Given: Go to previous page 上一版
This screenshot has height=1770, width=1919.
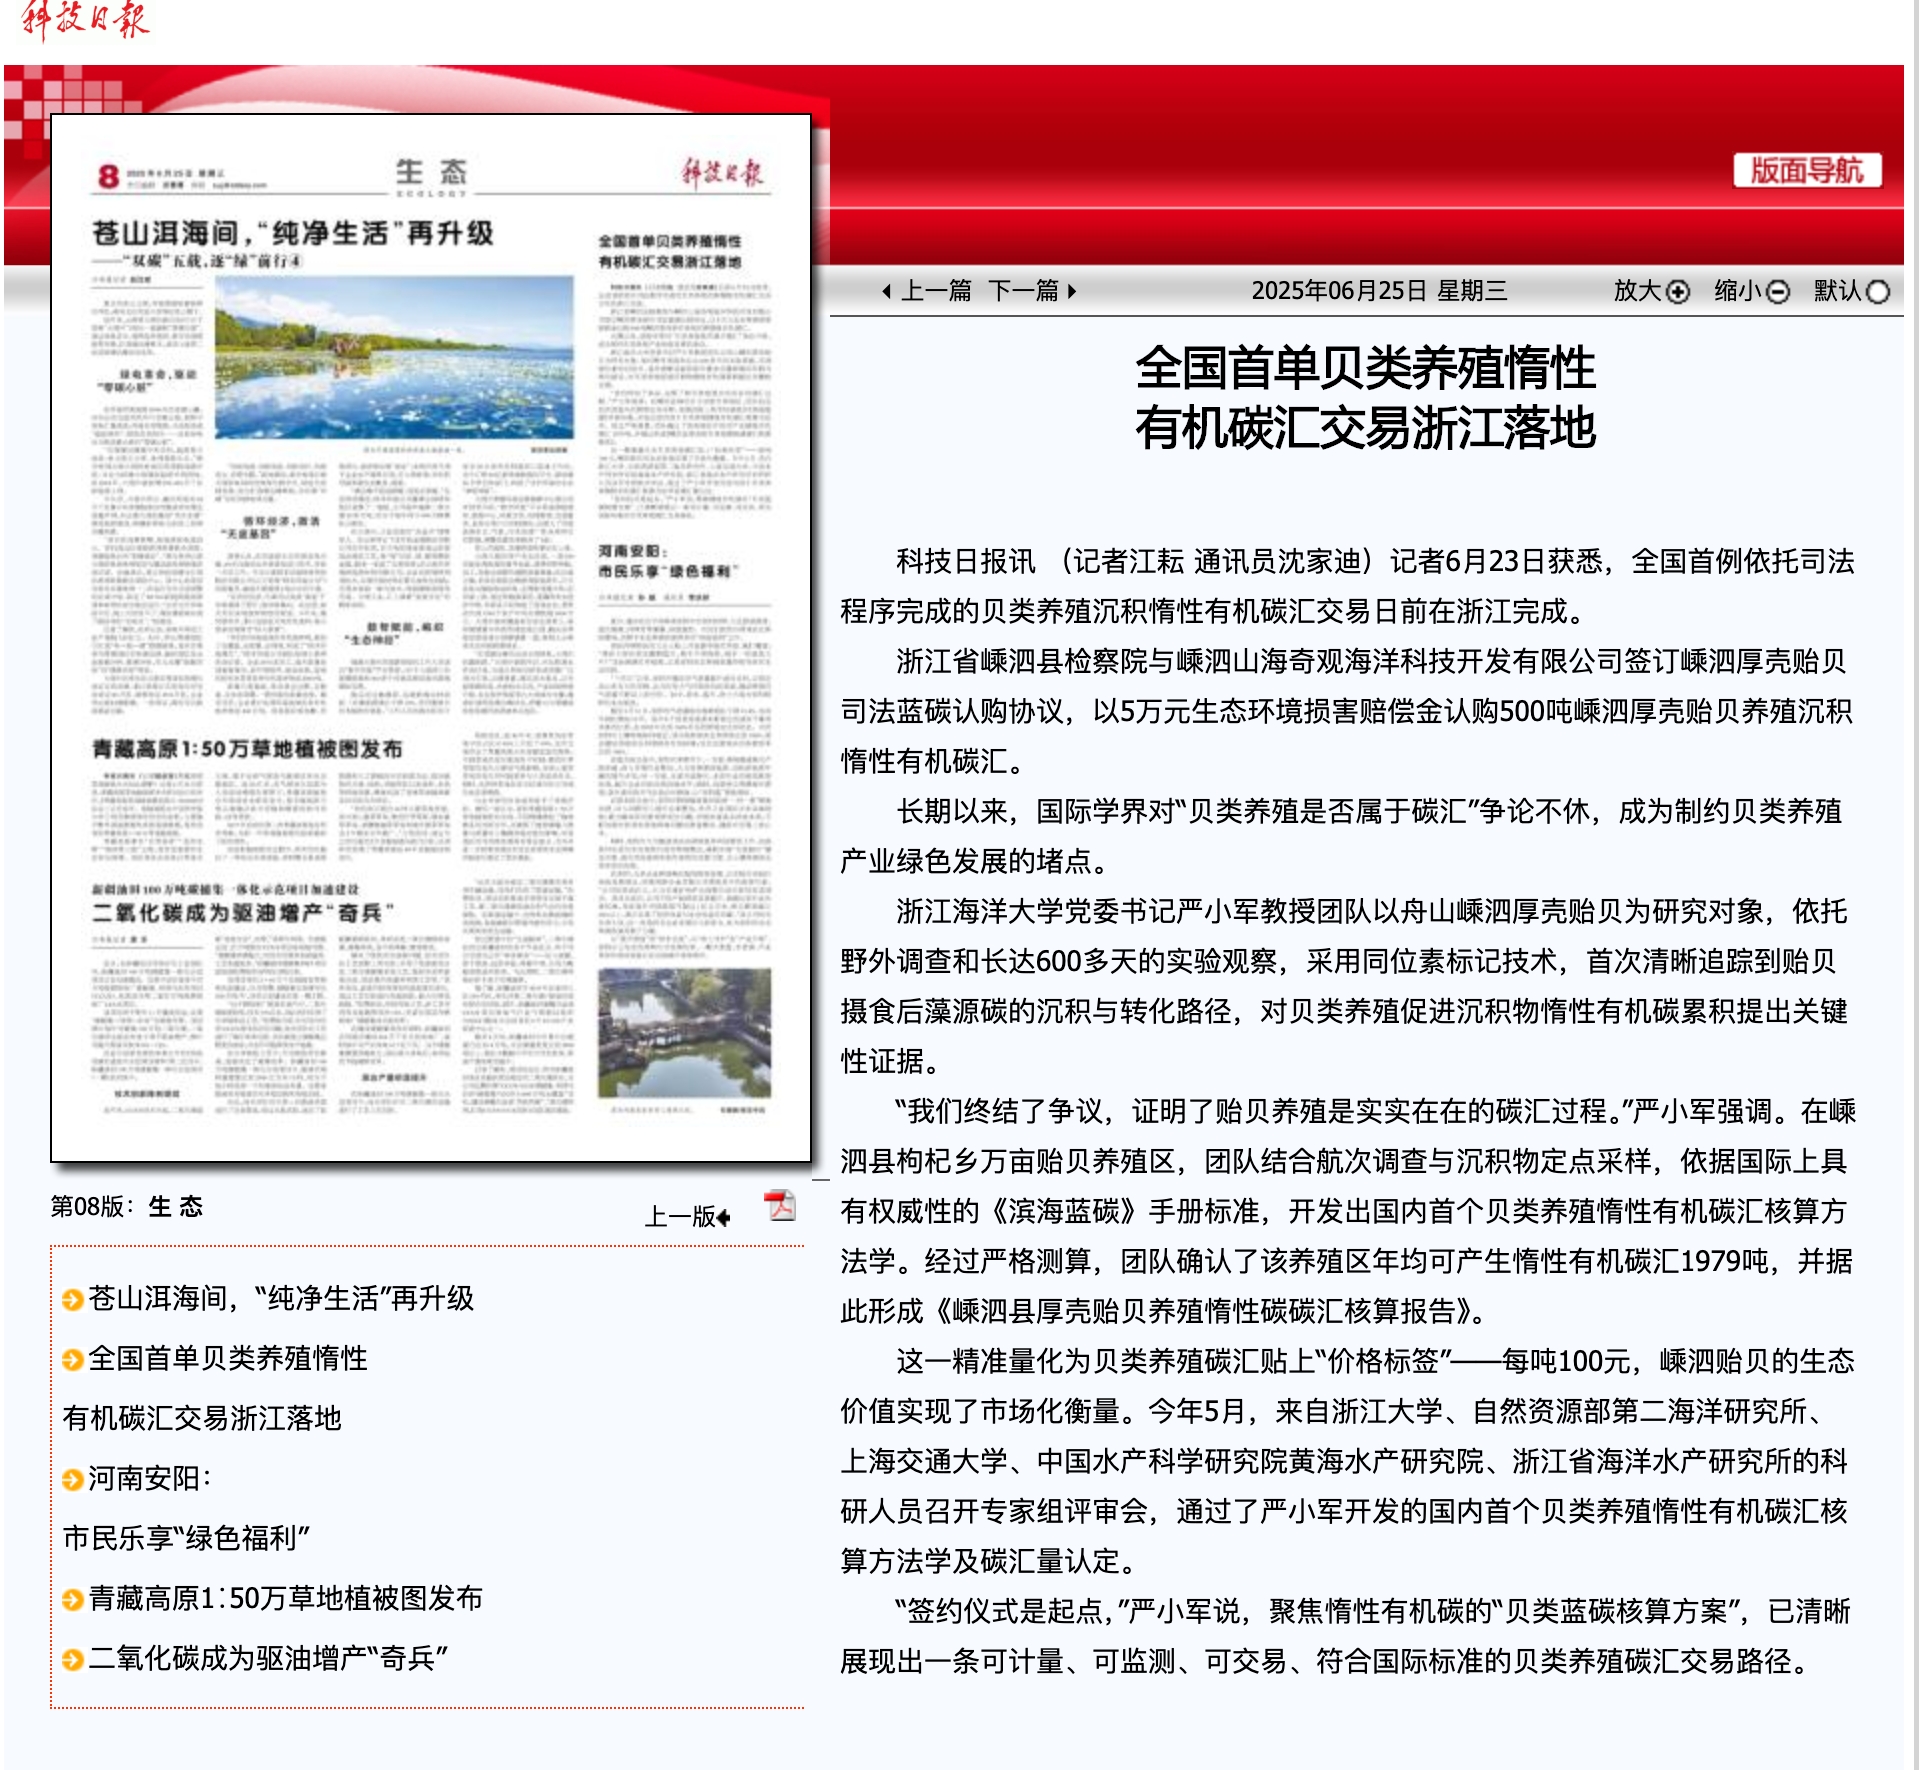Looking at the screenshot, I should pyautogui.click(x=687, y=1216).
